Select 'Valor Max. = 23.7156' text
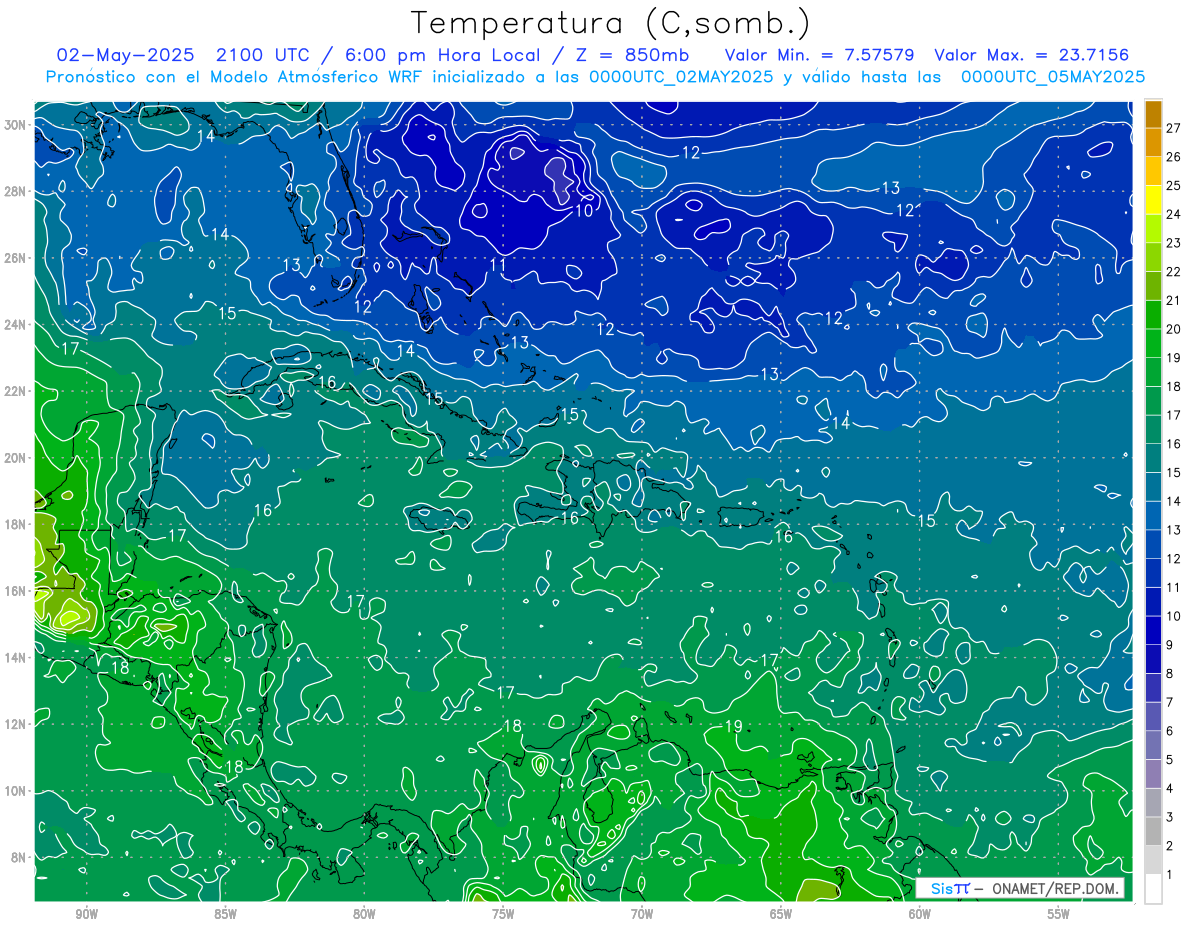The height and width of the screenshot is (927, 1200). 1031,55
